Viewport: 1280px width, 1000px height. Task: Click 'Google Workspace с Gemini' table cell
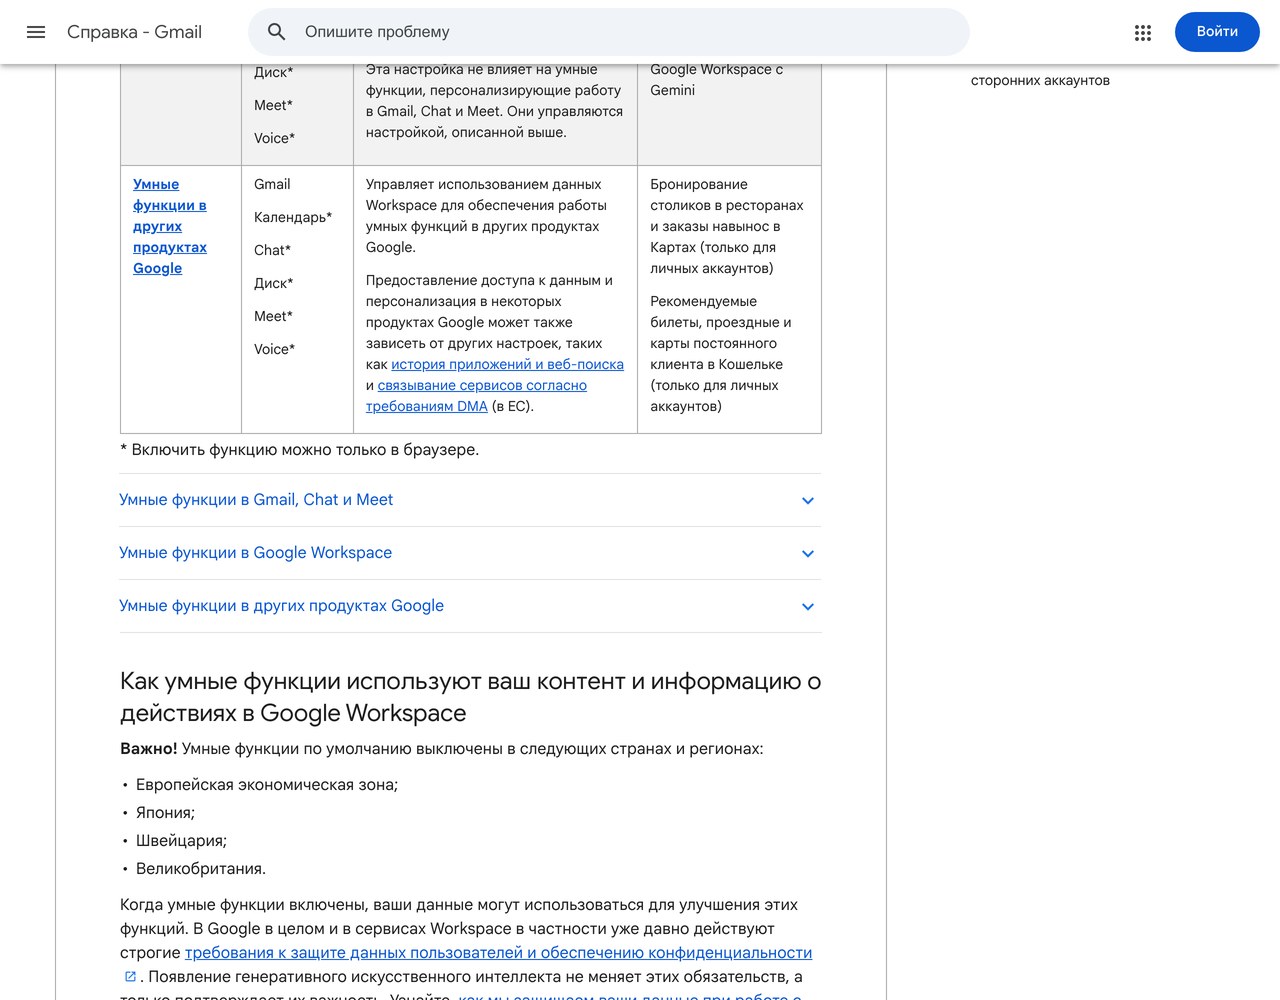(716, 80)
